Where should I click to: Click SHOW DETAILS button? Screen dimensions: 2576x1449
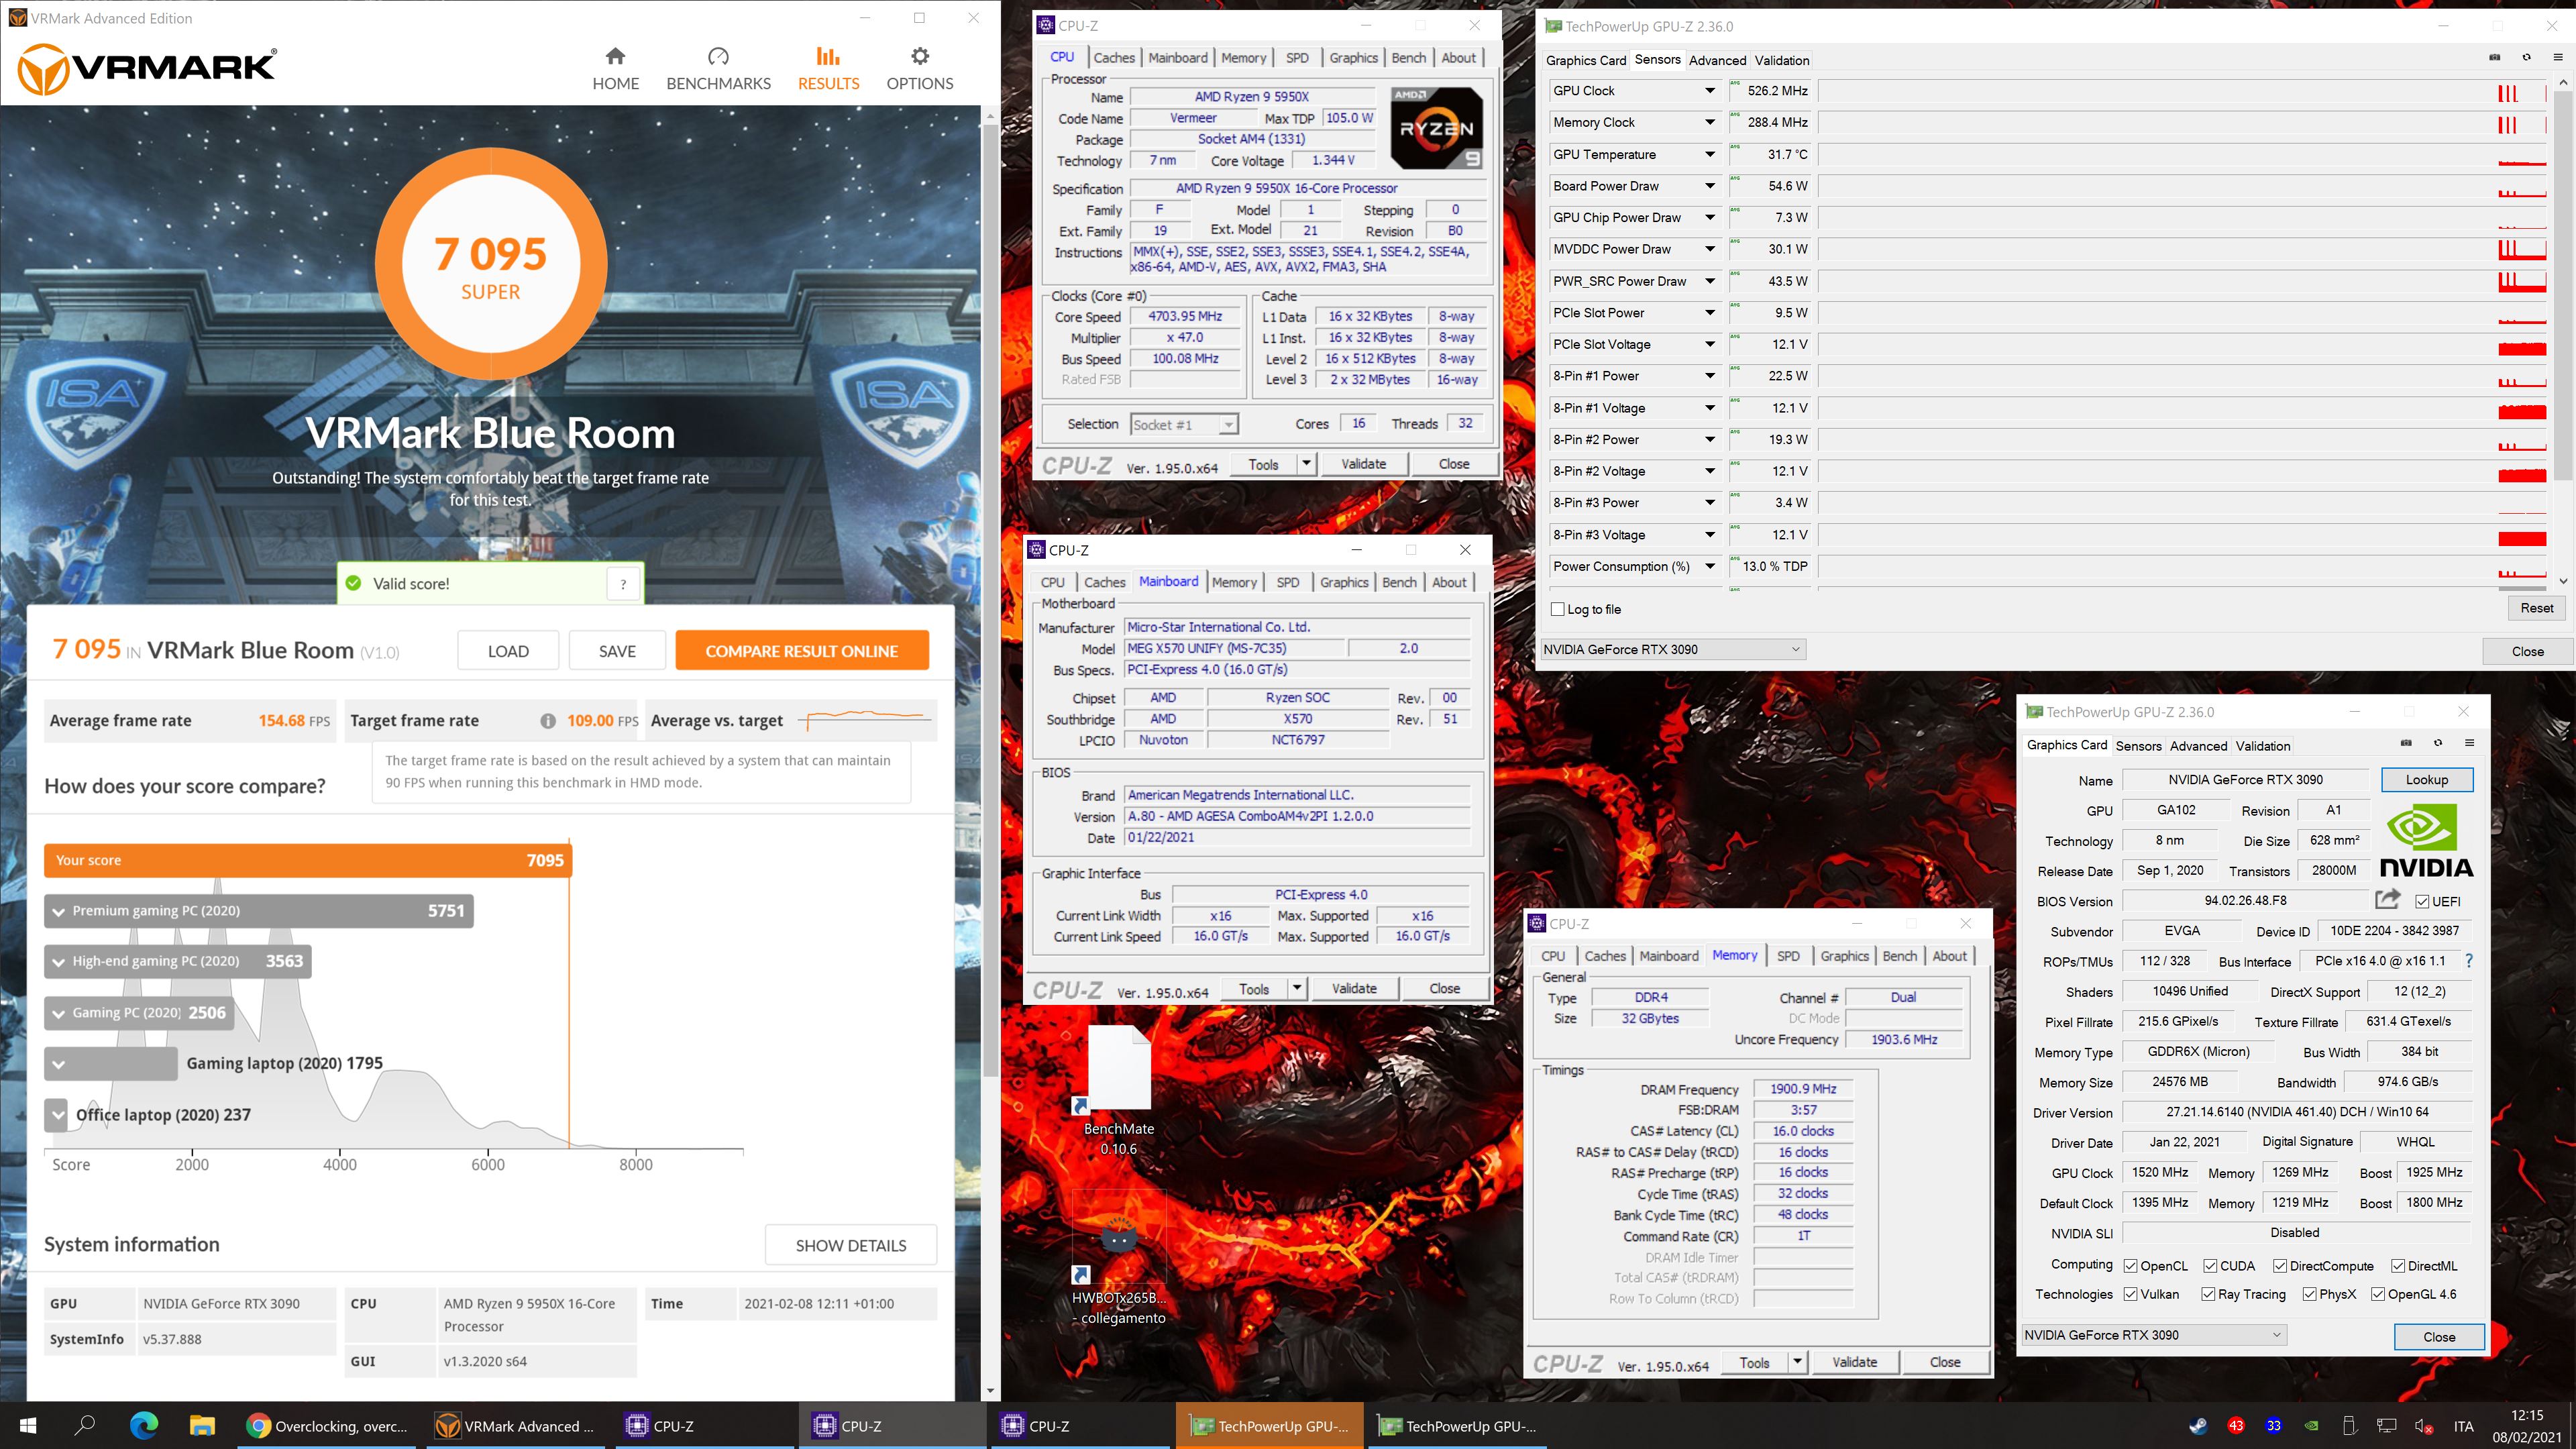851,1245
